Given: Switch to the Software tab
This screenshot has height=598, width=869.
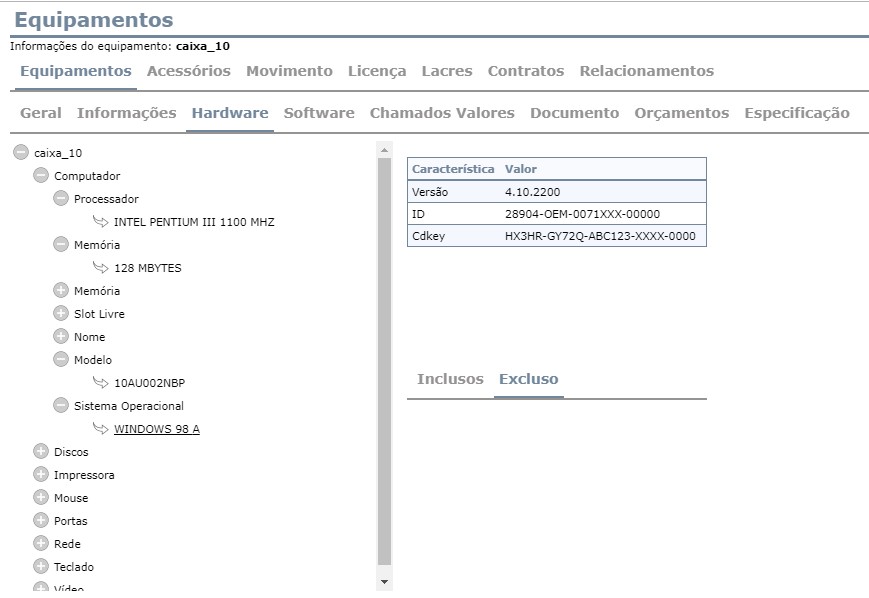Looking at the screenshot, I should click(x=319, y=113).
